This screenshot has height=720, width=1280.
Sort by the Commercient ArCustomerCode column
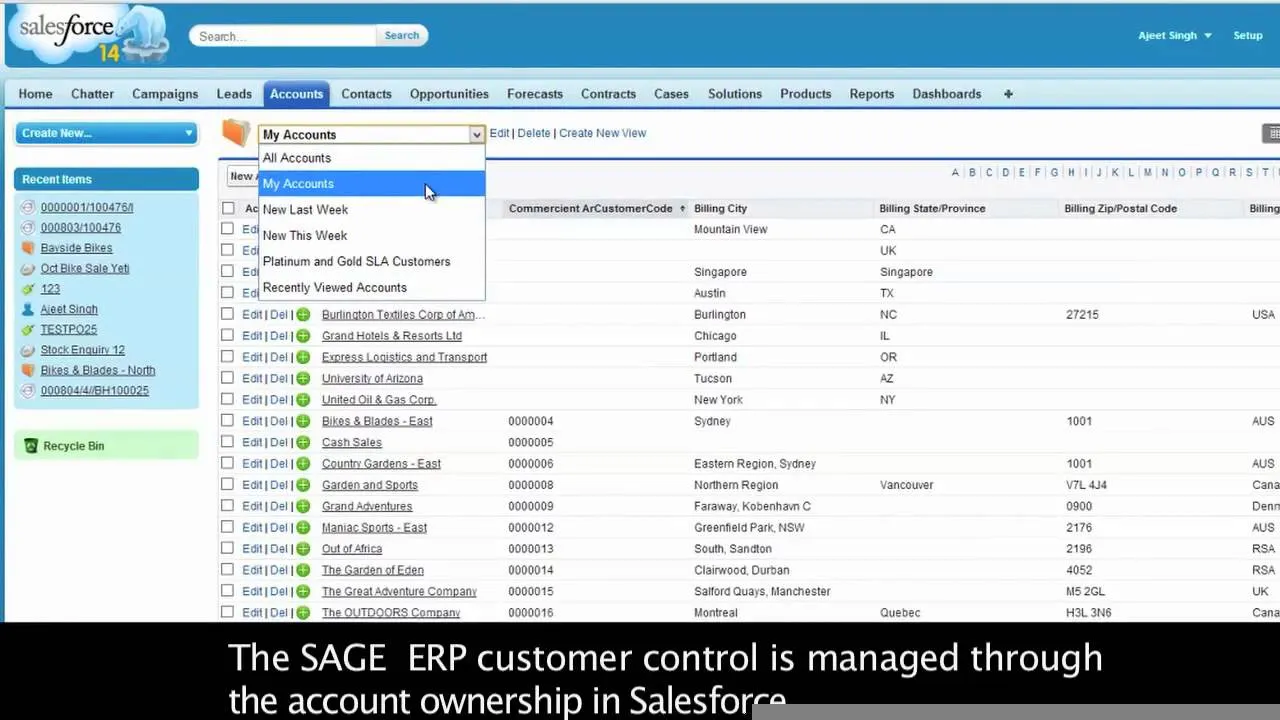(x=590, y=209)
